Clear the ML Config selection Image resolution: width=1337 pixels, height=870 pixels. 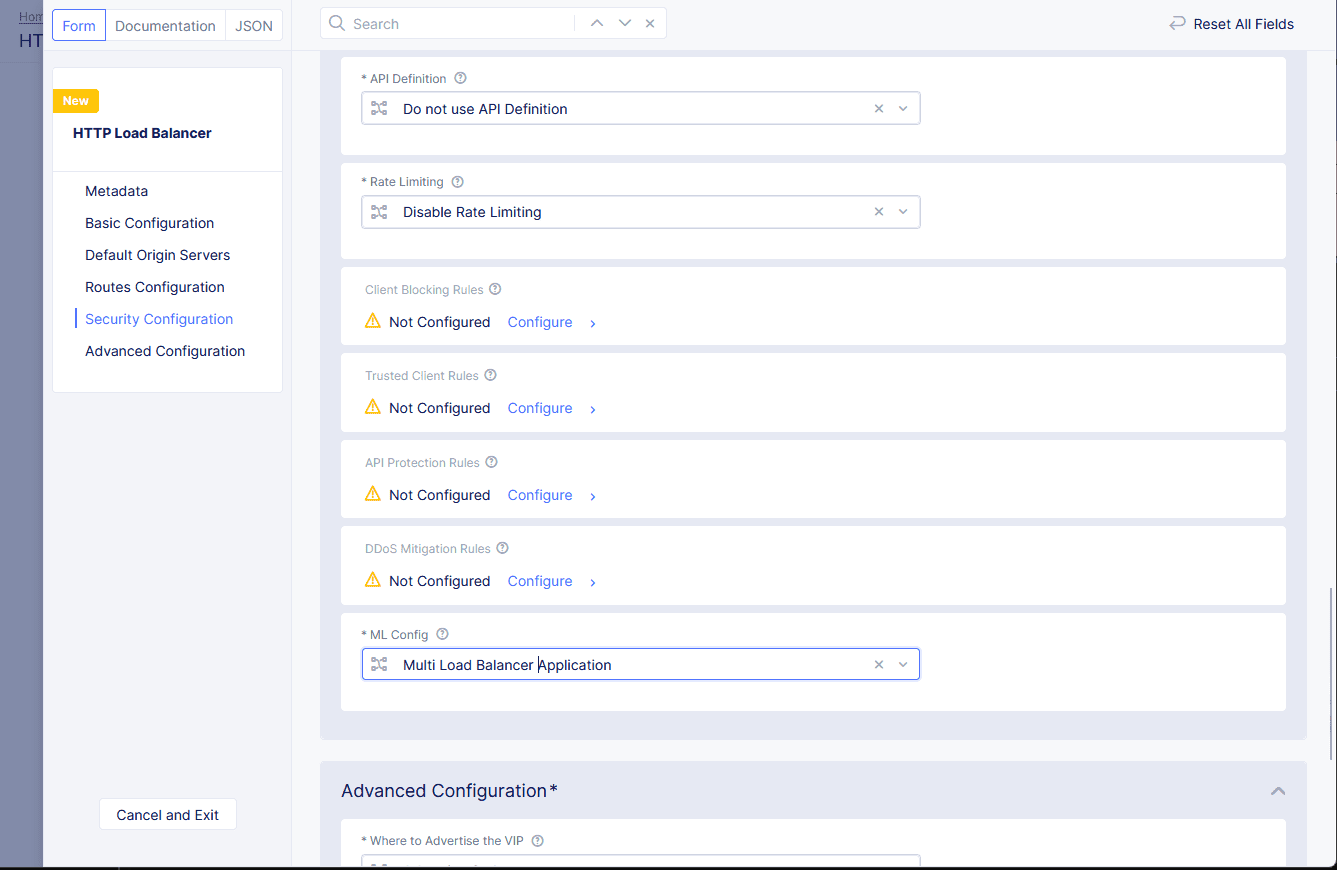879,665
